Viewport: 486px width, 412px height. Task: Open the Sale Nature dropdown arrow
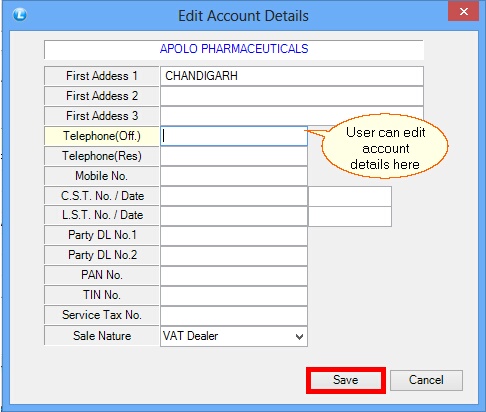click(x=299, y=337)
